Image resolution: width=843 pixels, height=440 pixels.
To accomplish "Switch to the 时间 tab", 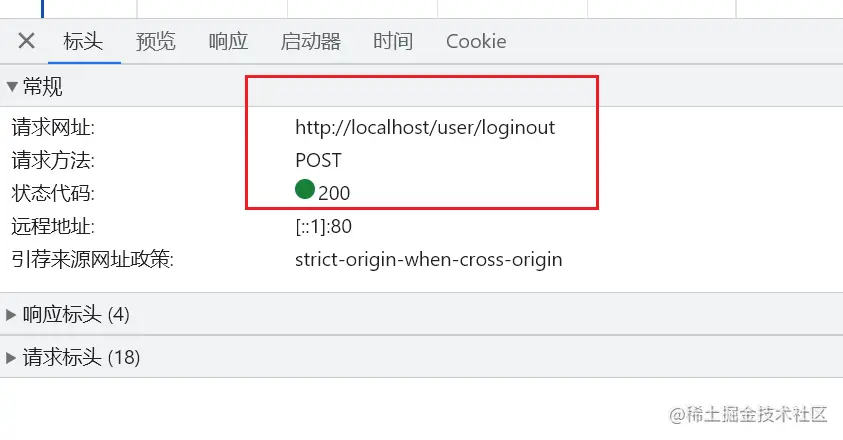I will pyautogui.click(x=393, y=41).
